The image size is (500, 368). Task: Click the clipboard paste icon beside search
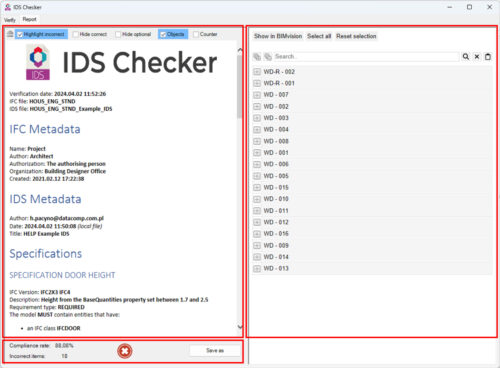tap(488, 57)
